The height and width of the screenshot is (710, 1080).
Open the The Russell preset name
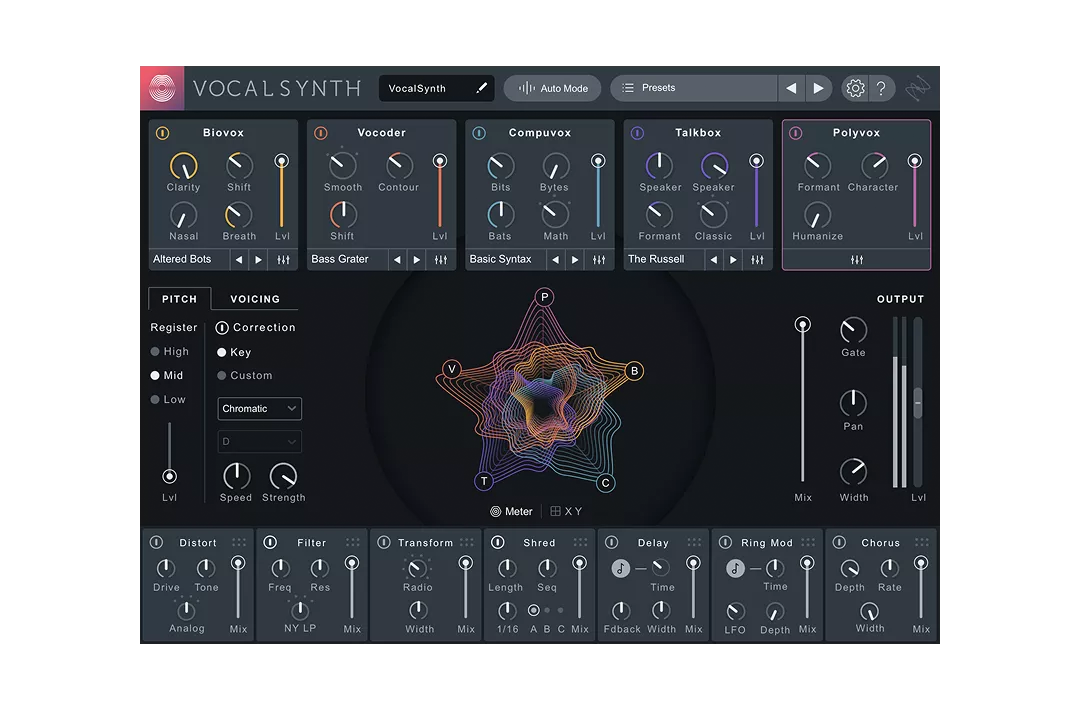[656, 259]
